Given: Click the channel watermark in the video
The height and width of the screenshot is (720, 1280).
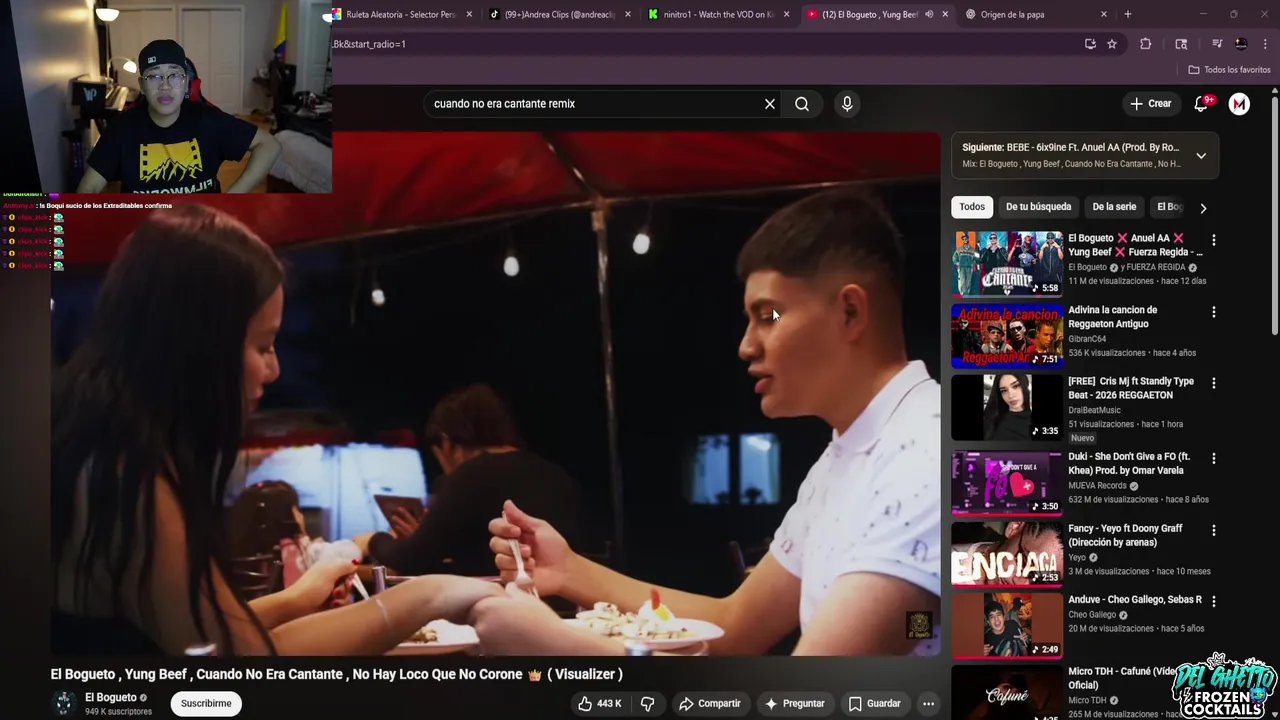Looking at the screenshot, I should pos(918,626).
